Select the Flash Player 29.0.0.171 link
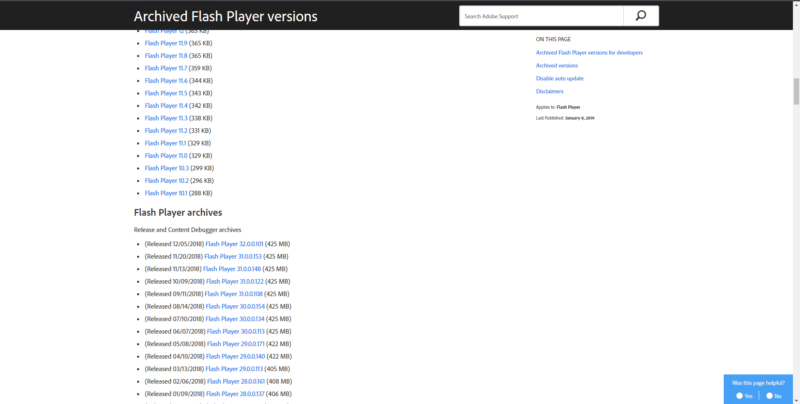The height and width of the screenshot is (404, 800). 236,344
